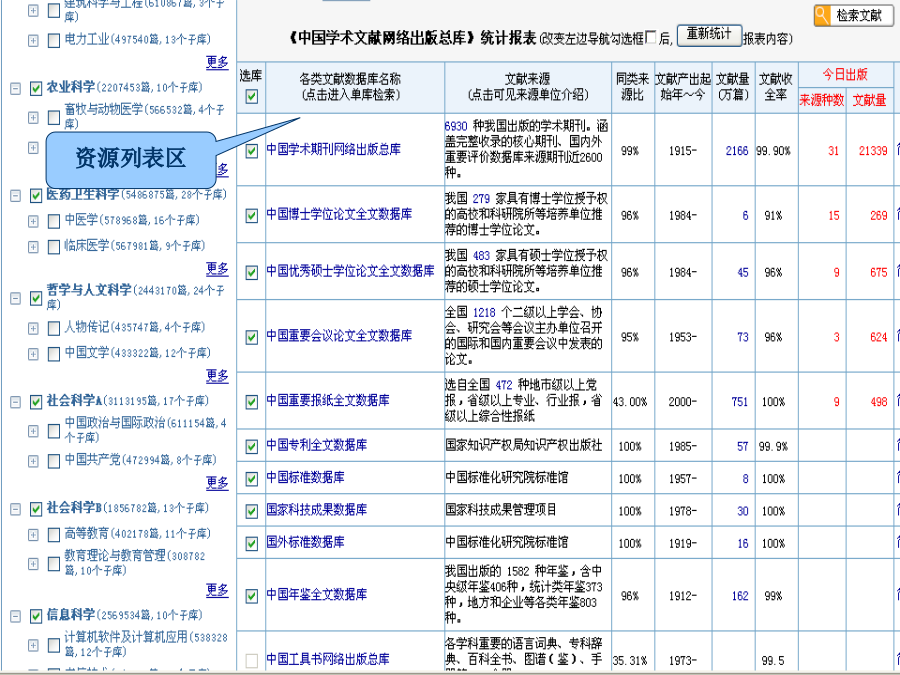Select the 中国共产党 tree item label
900x675 pixels.
click(140, 460)
